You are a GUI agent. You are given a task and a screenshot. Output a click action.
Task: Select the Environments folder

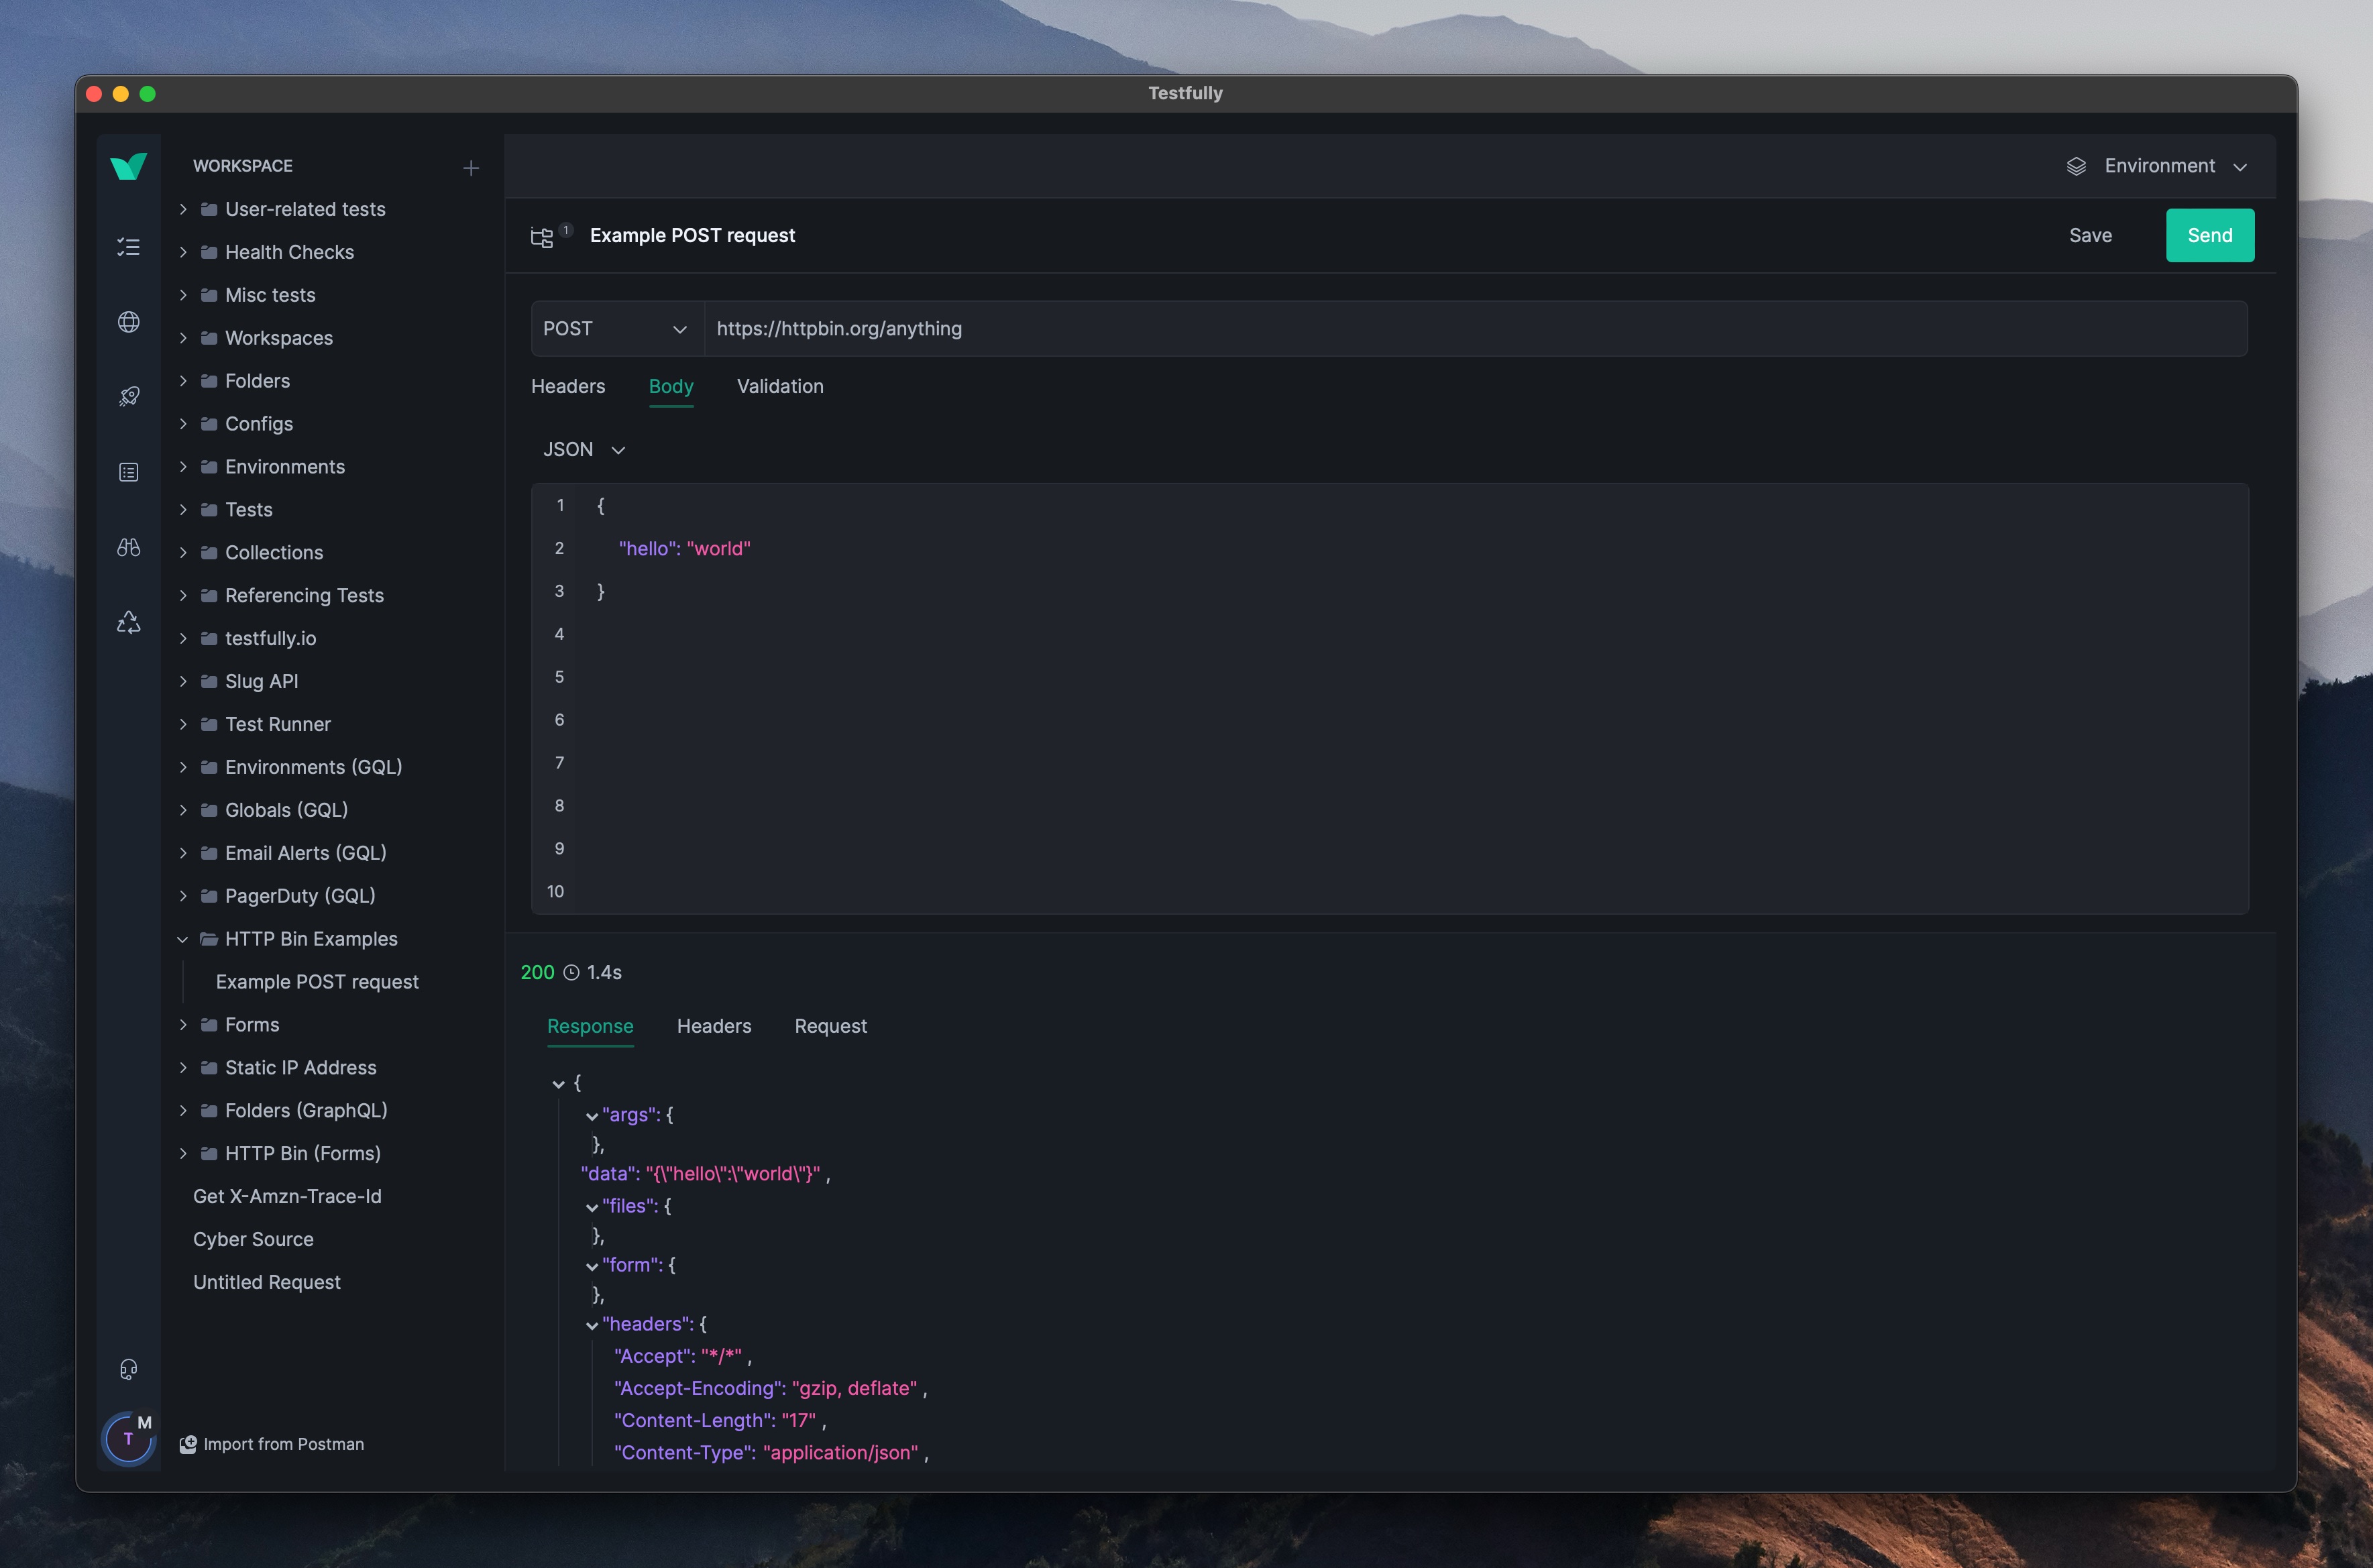coord(285,467)
